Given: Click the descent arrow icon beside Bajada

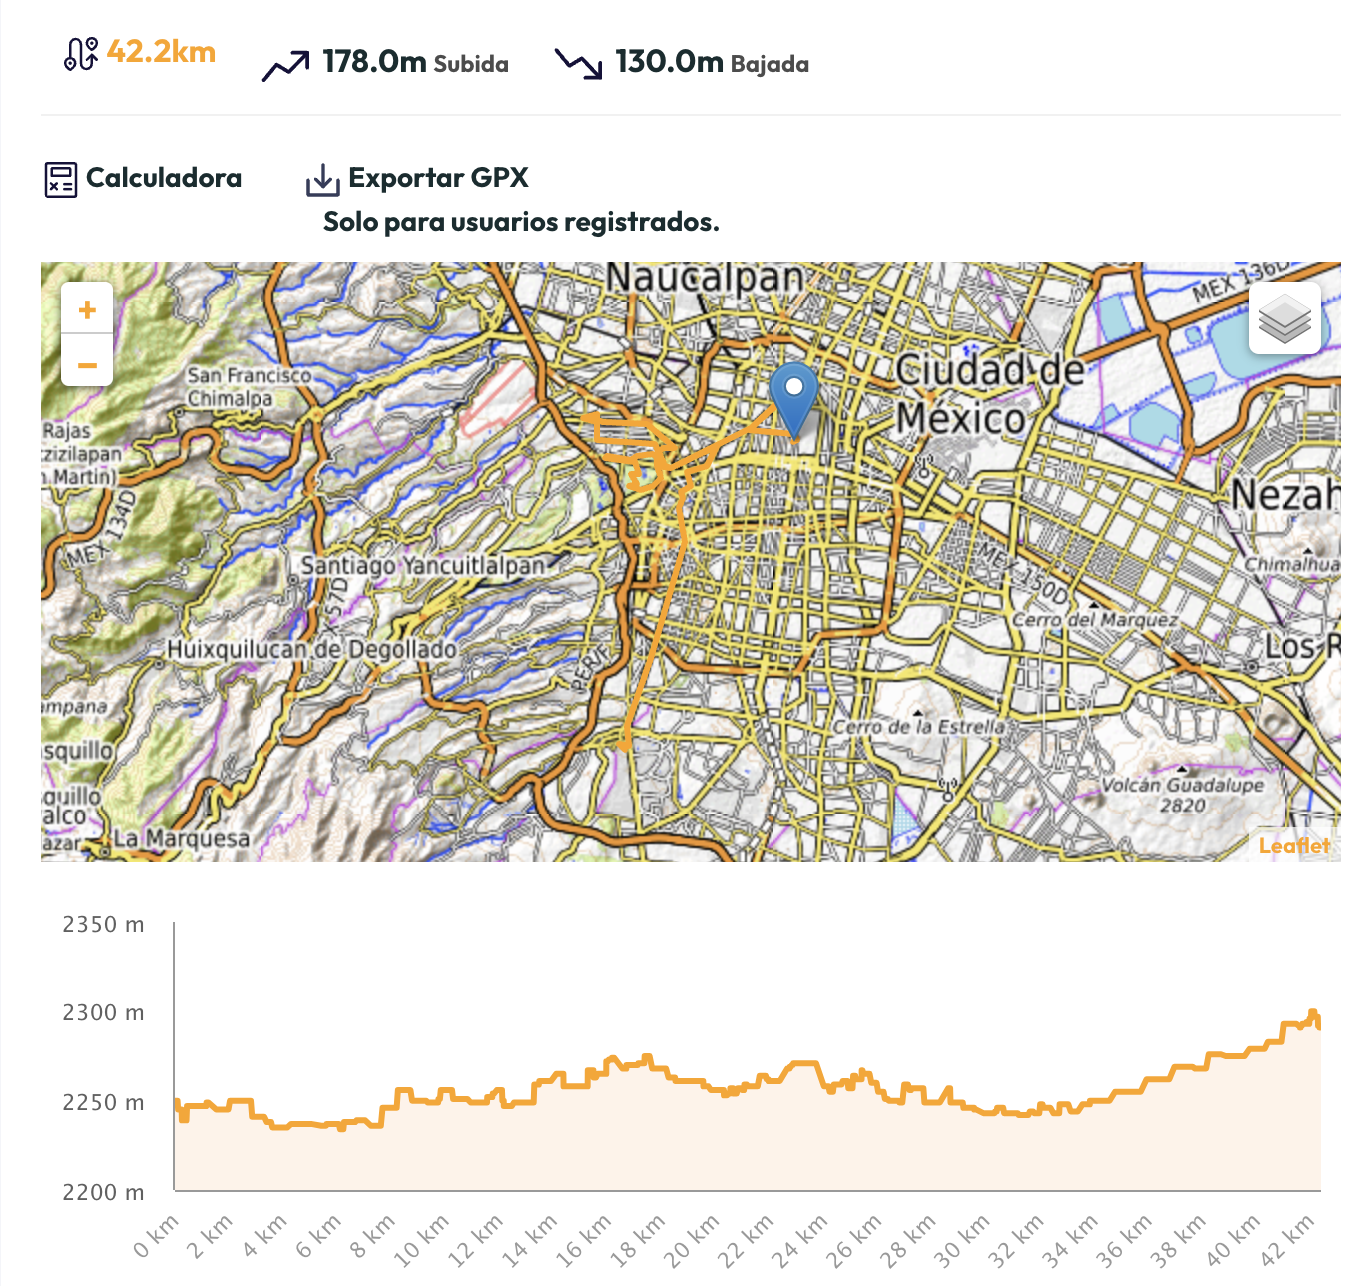Looking at the screenshot, I should [579, 64].
